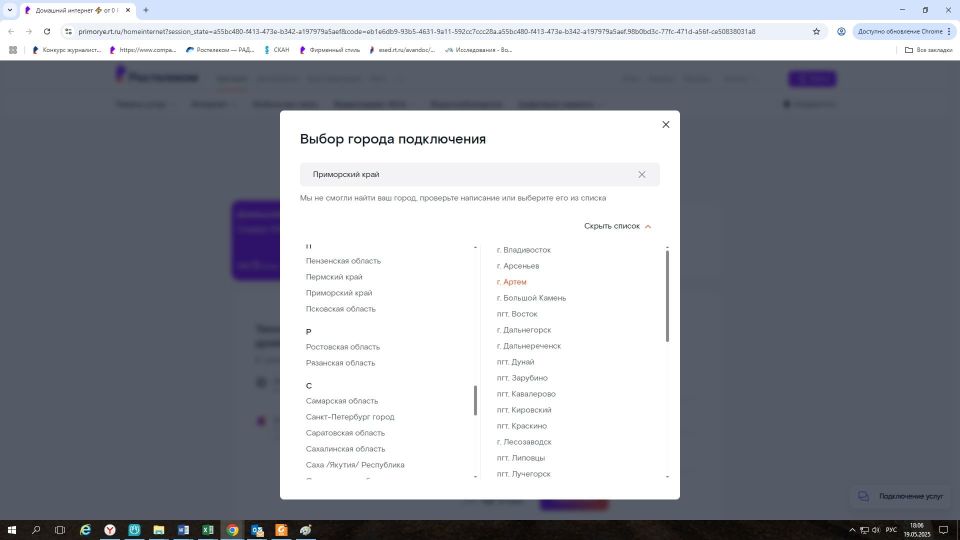Open Chrome profile icon
The height and width of the screenshot is (540, 960).
click(x=841, y=31)
